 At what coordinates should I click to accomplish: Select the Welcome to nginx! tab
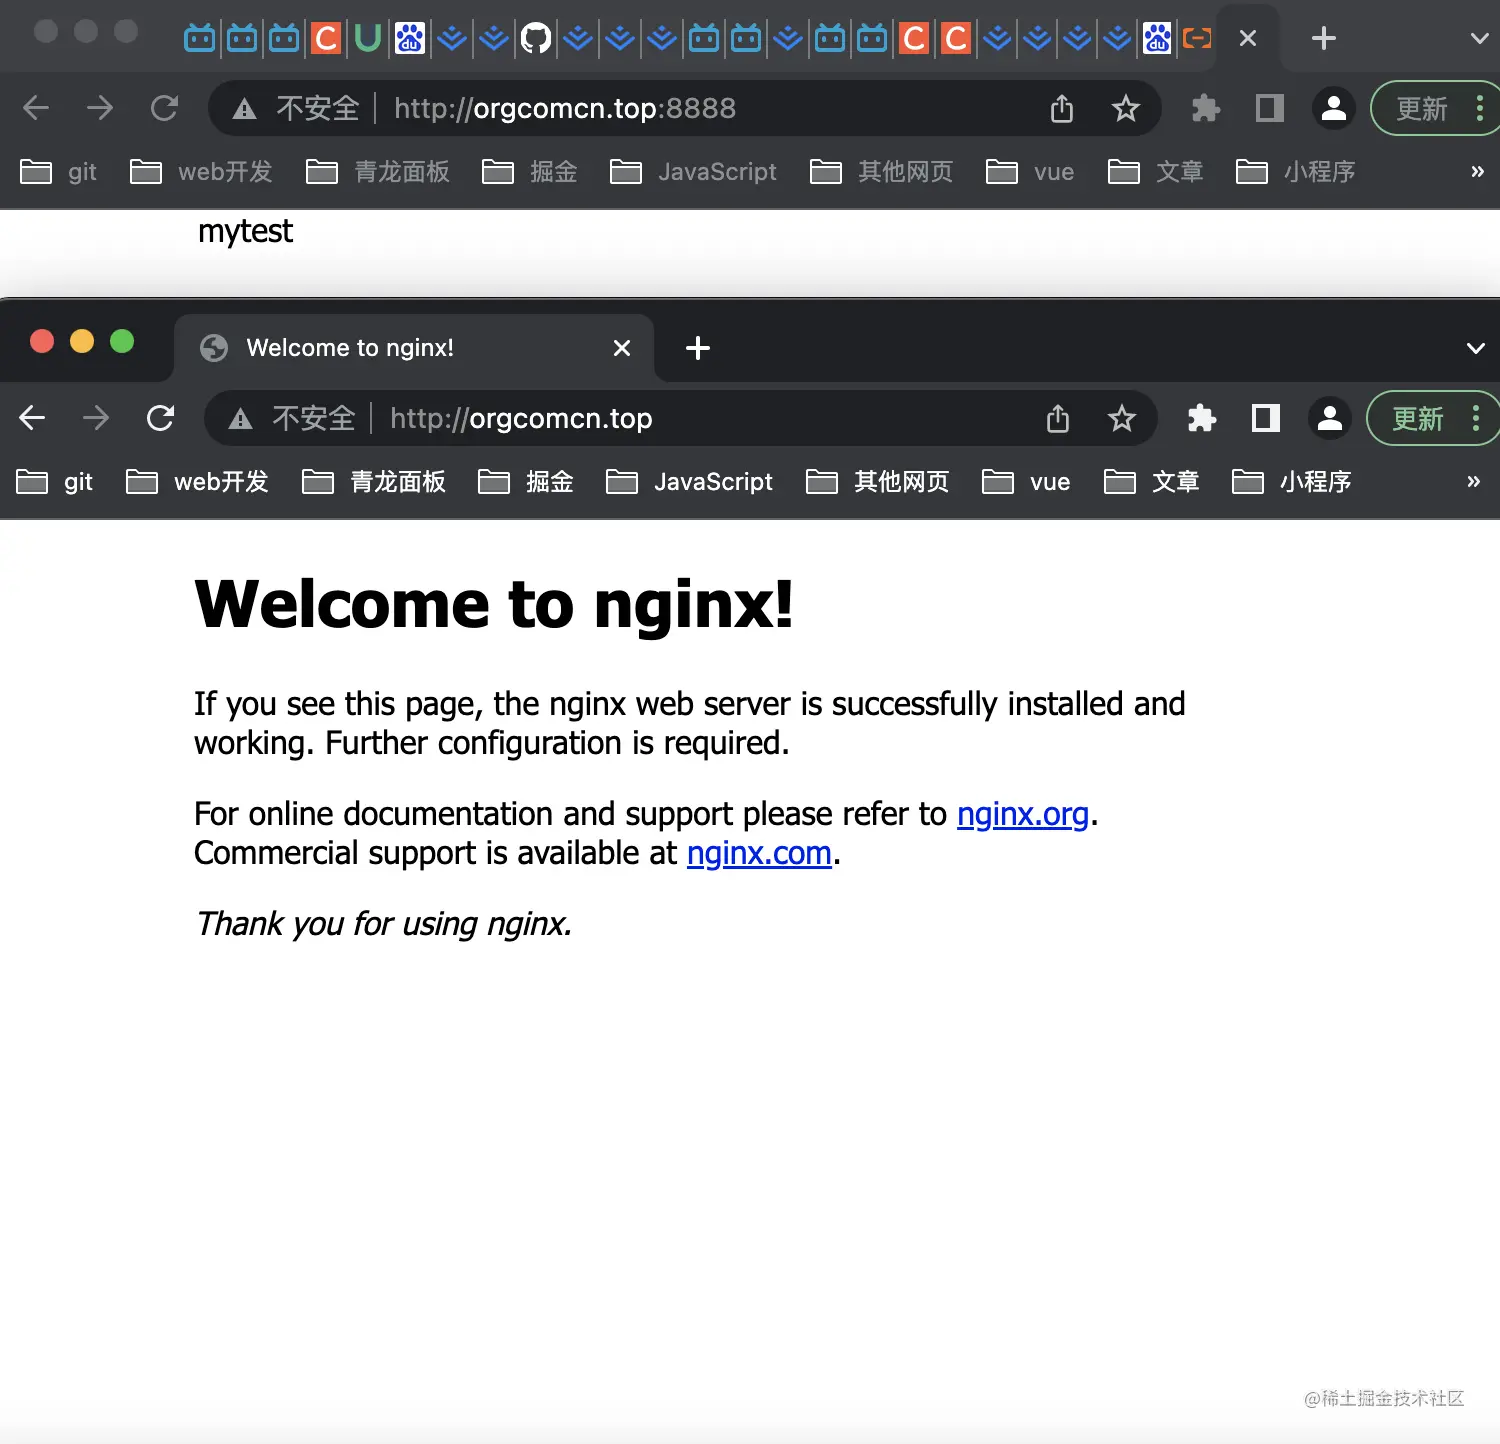[x=414, y=348]
